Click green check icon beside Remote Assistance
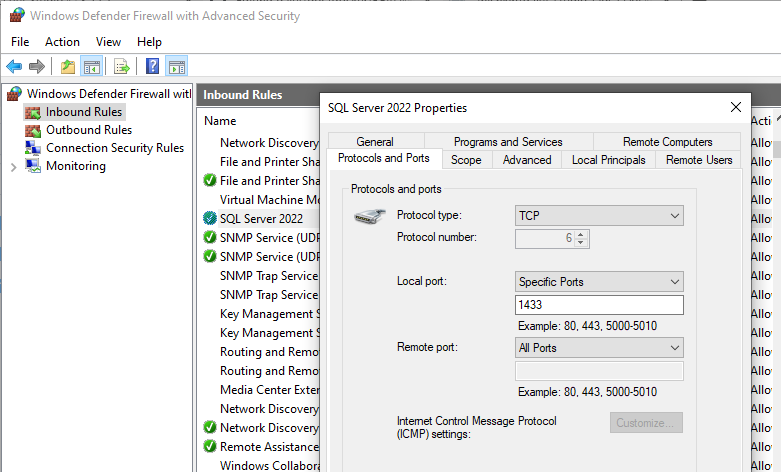781x472 pixels. [210, 446]
